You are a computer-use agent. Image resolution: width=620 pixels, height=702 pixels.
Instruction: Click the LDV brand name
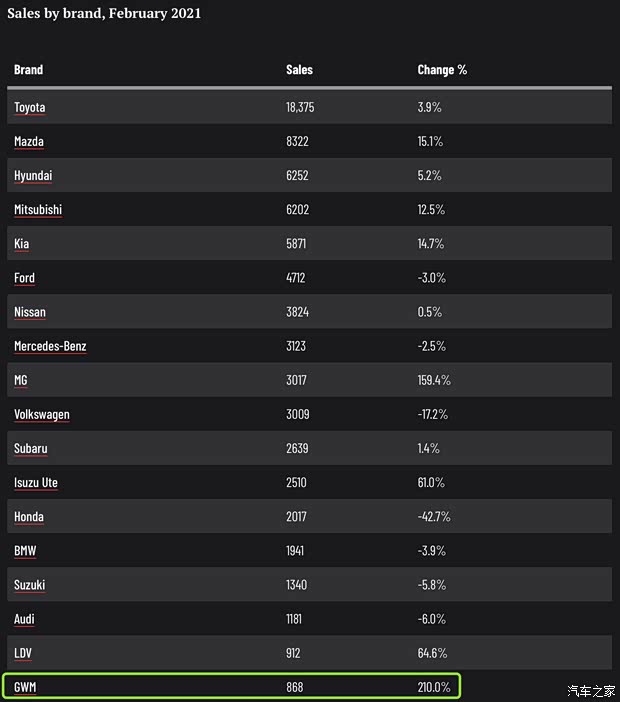pyautogui.click(x=25, y=653)
